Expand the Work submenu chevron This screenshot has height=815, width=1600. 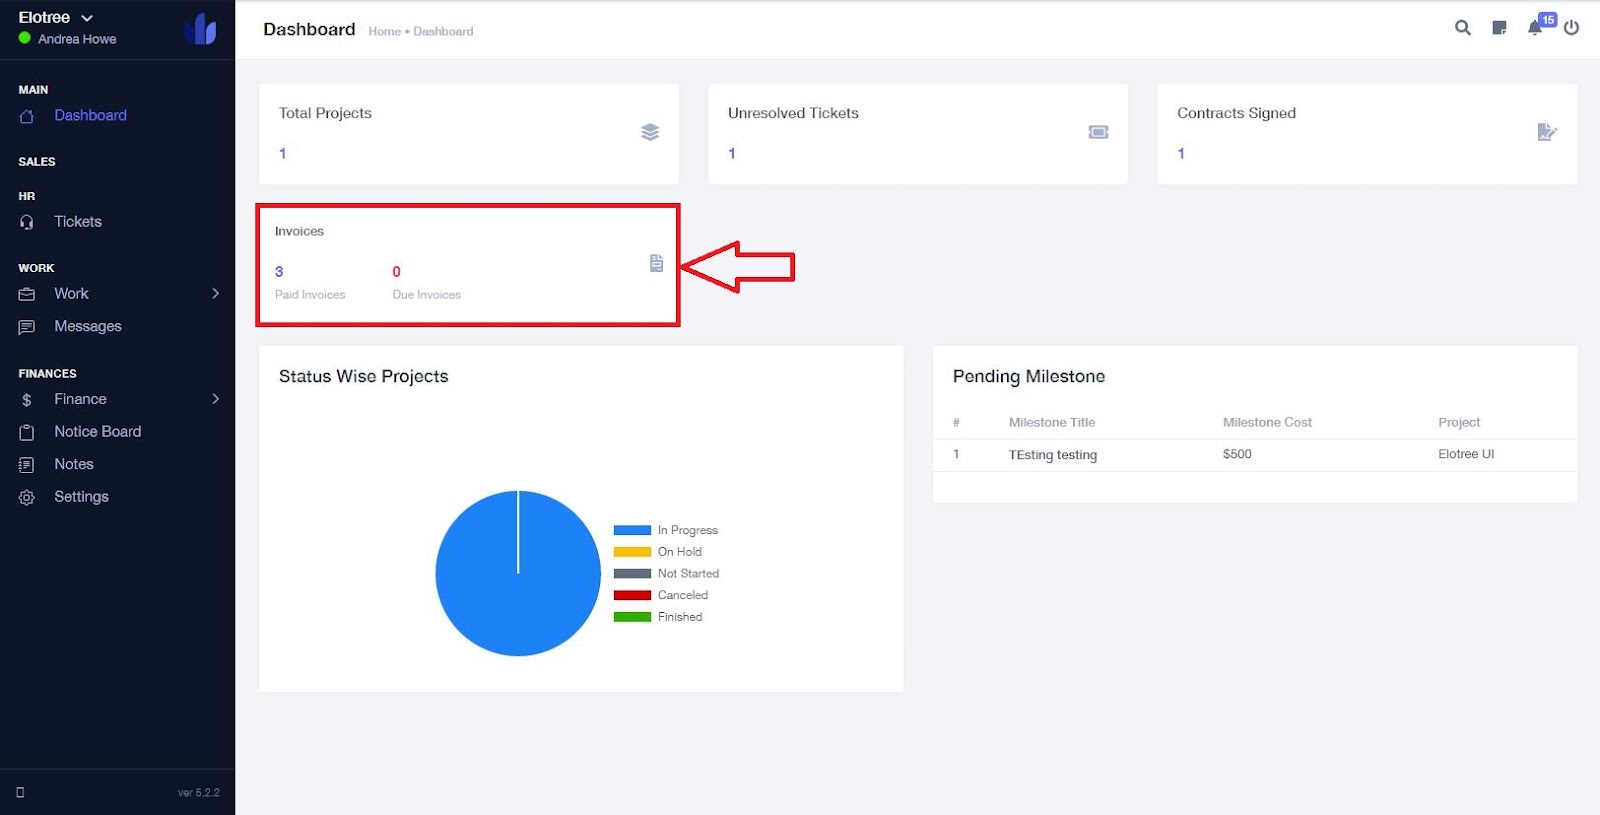[x=215, y=293]
